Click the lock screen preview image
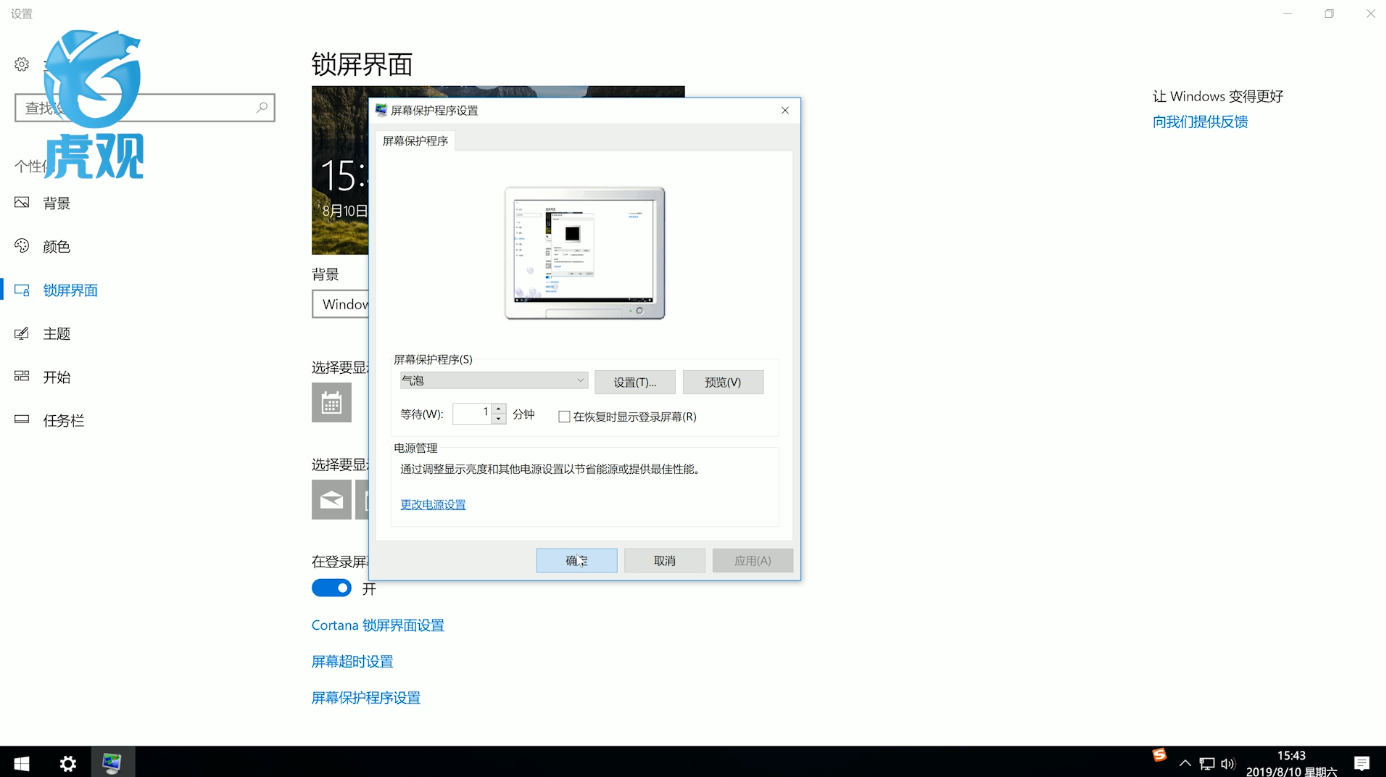1386x777 pixels. pyautogui.click(x=340, y=170)
